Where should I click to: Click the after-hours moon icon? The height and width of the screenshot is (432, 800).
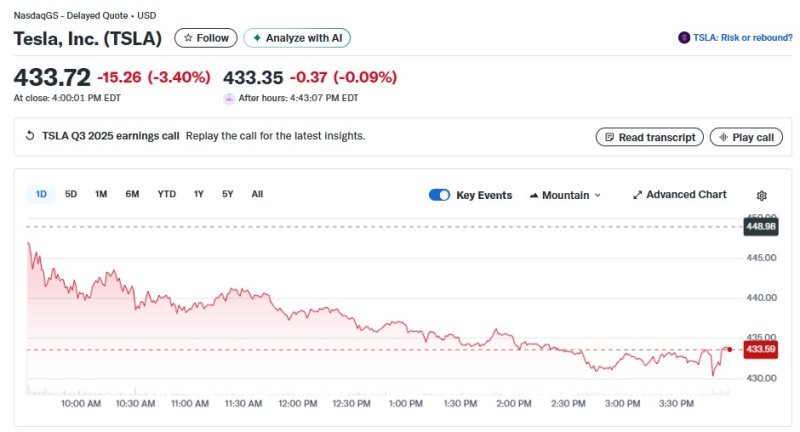click(x=230, y=98)
